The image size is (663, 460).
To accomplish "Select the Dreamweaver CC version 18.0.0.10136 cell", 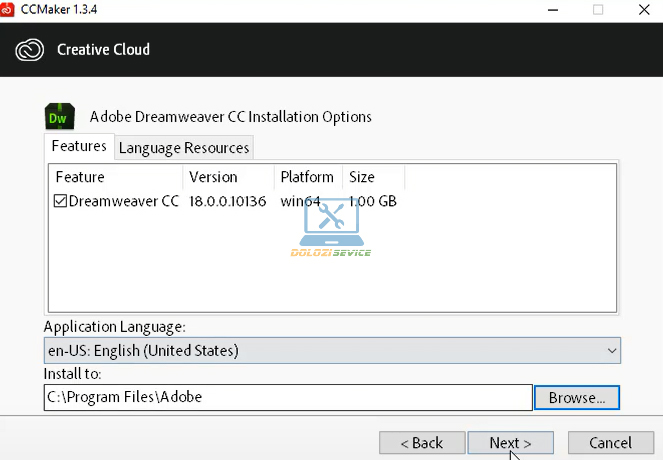I will tap(228, 201).
